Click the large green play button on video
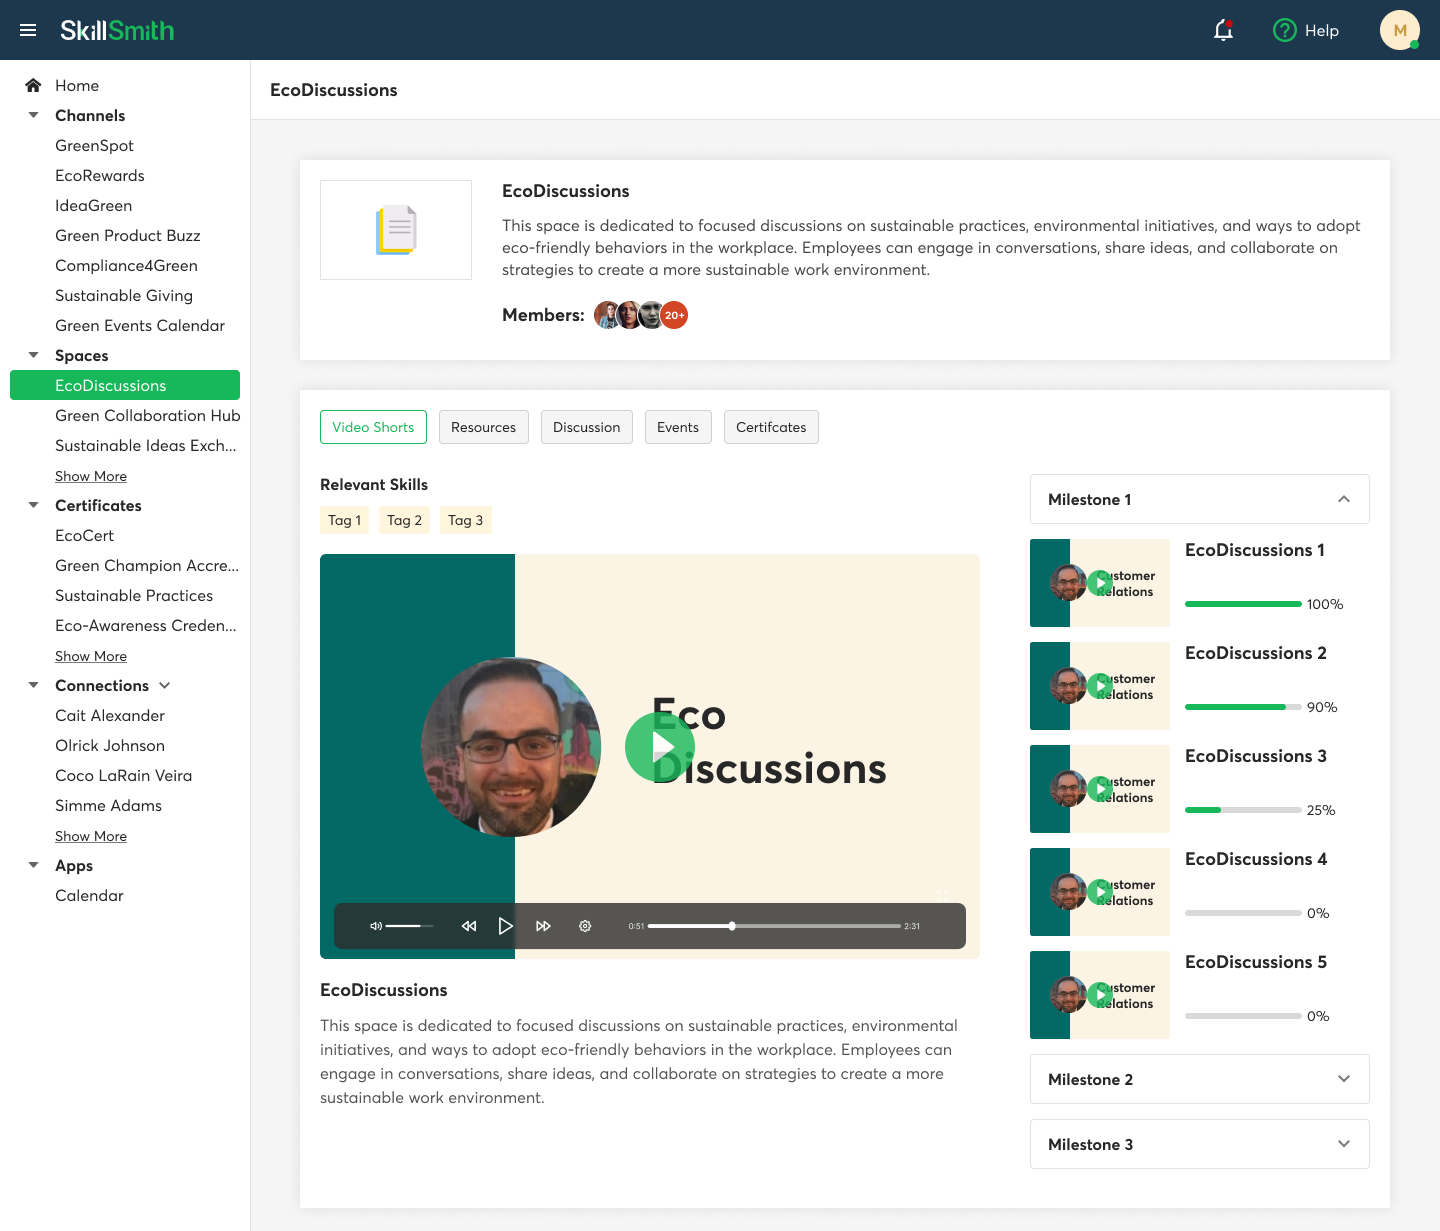This screenshot has width=1440, height=1231. pyautogui.click(x=660, y=746)
